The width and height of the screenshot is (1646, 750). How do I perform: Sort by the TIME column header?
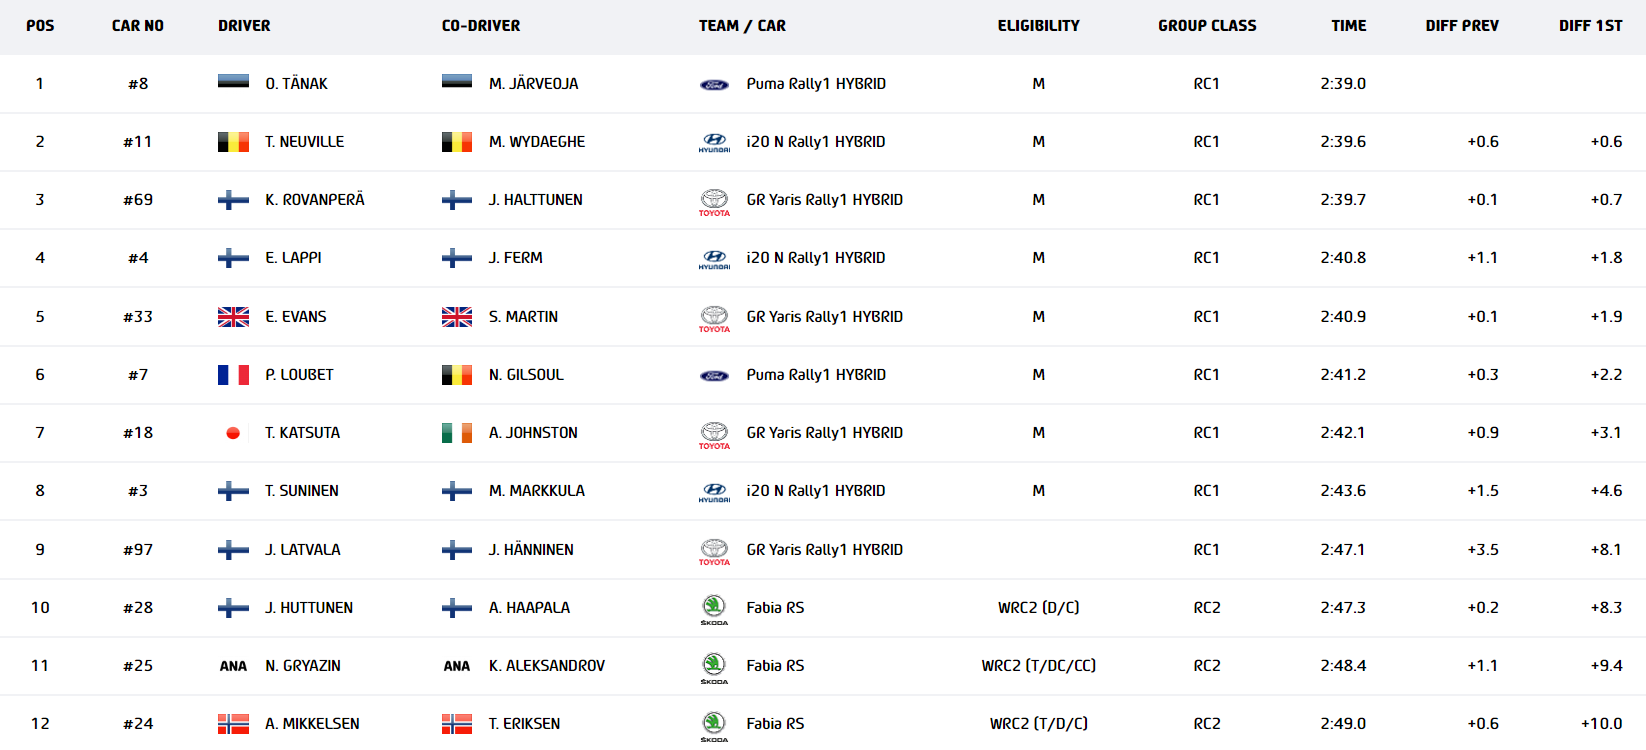[x=1348, y=26]
